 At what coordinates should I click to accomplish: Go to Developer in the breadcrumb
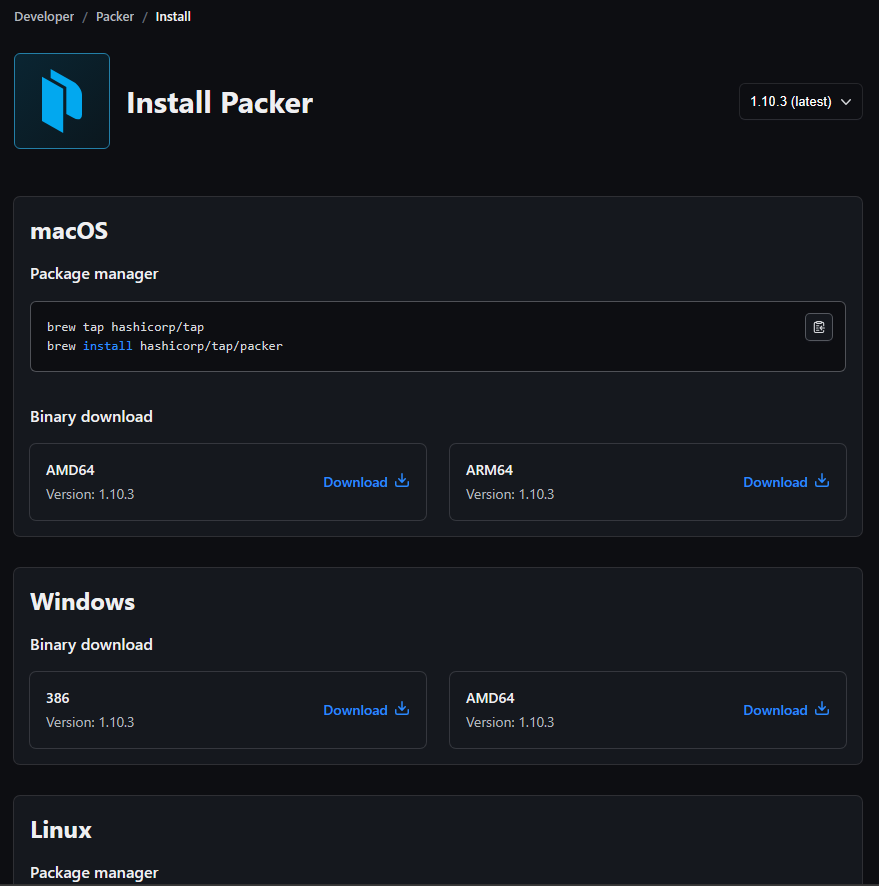click(x=46, y=17)
